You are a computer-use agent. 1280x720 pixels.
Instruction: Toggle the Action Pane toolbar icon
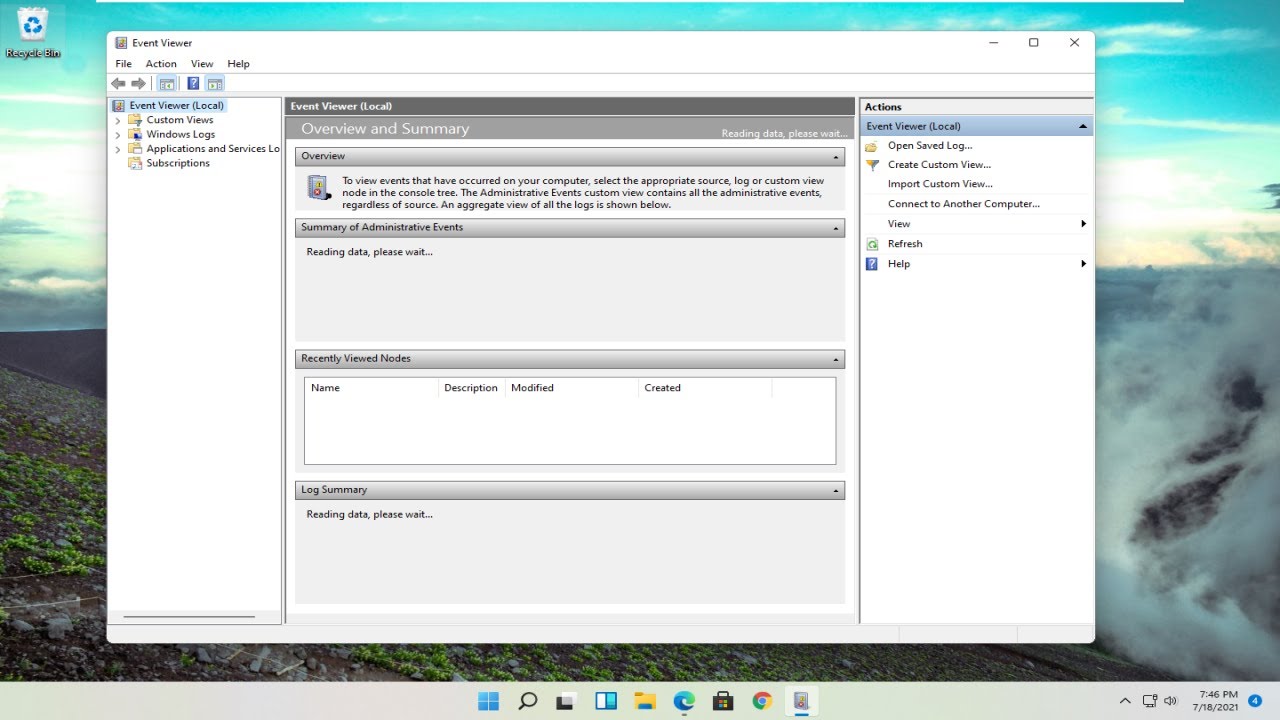click(215, 84)
